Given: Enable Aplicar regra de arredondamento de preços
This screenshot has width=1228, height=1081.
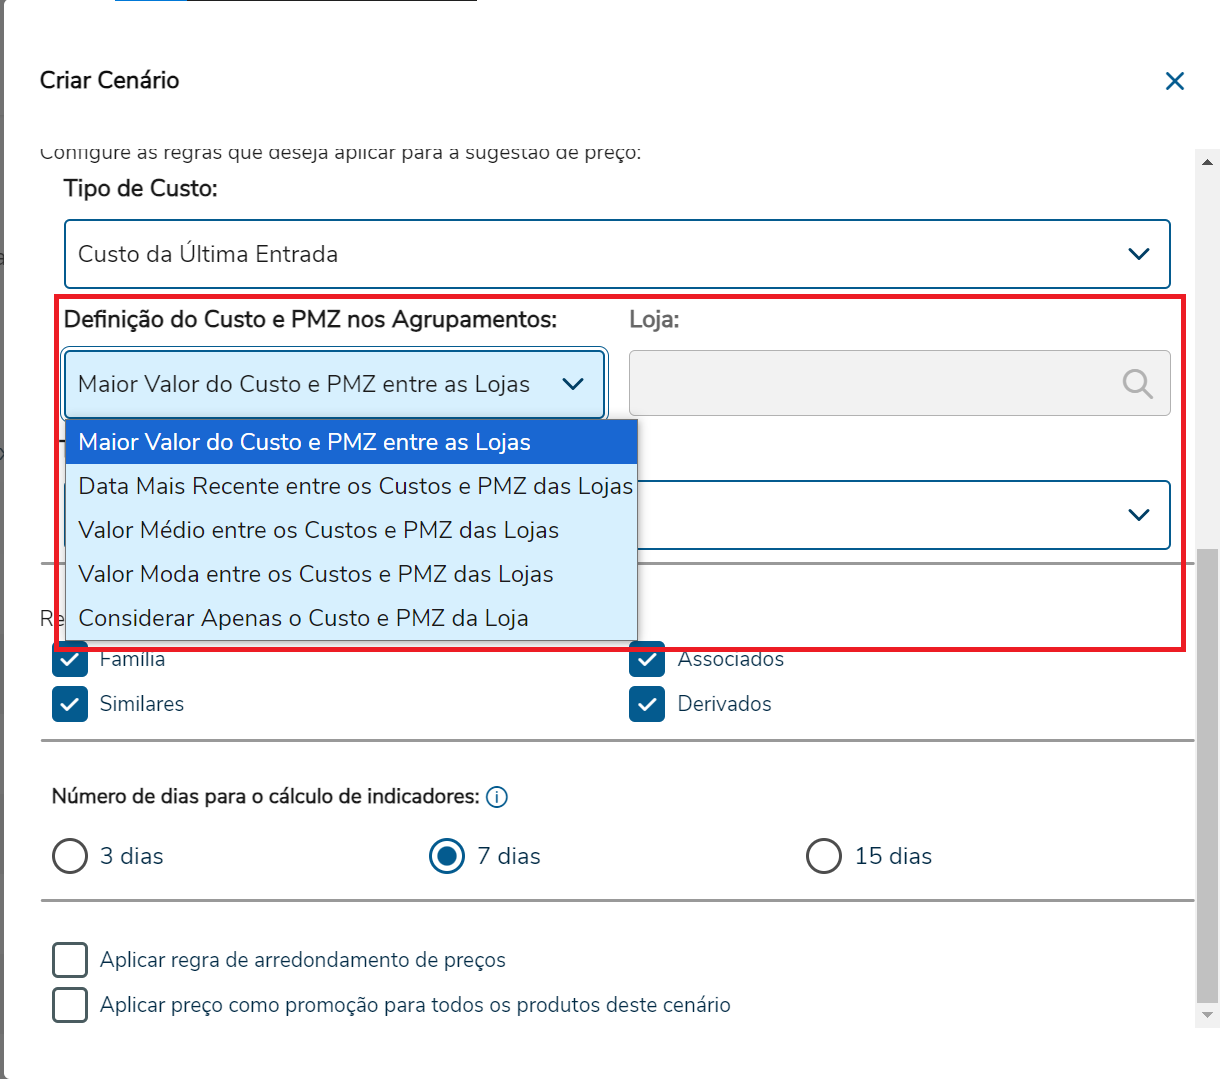Looking at the screenshot, I should click(70, 960).
